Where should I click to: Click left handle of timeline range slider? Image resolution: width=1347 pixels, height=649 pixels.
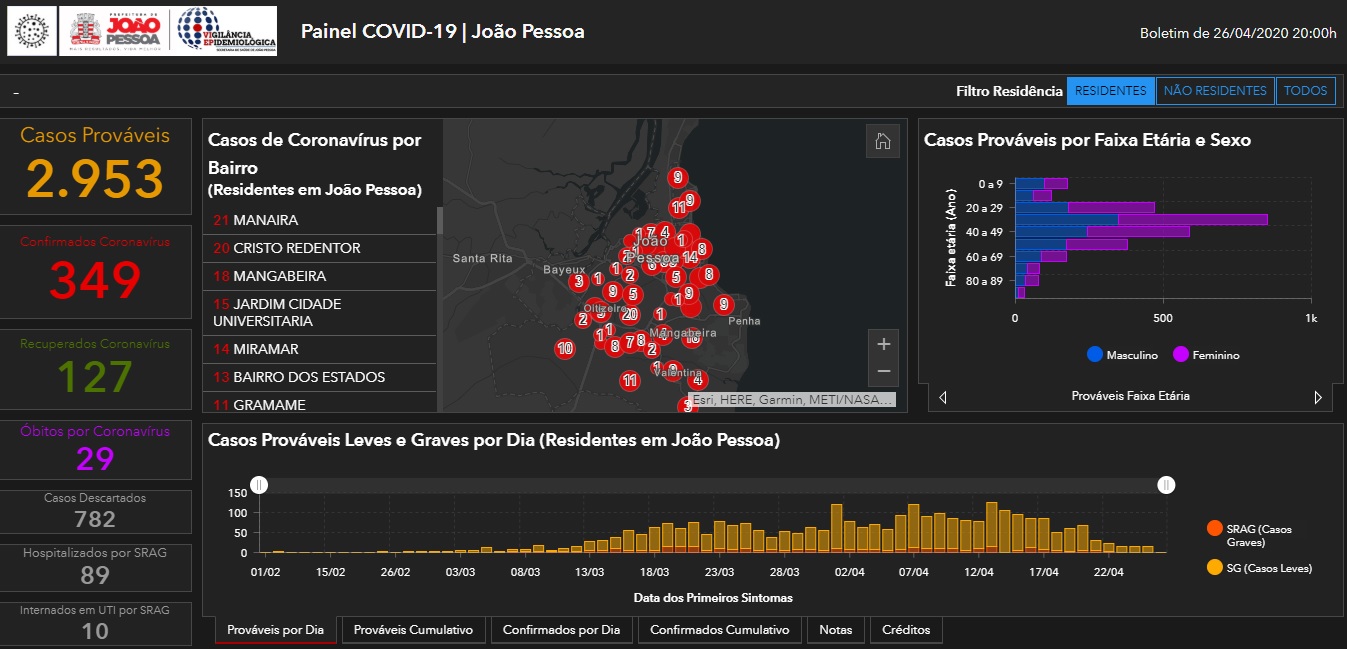coord(259,485)
